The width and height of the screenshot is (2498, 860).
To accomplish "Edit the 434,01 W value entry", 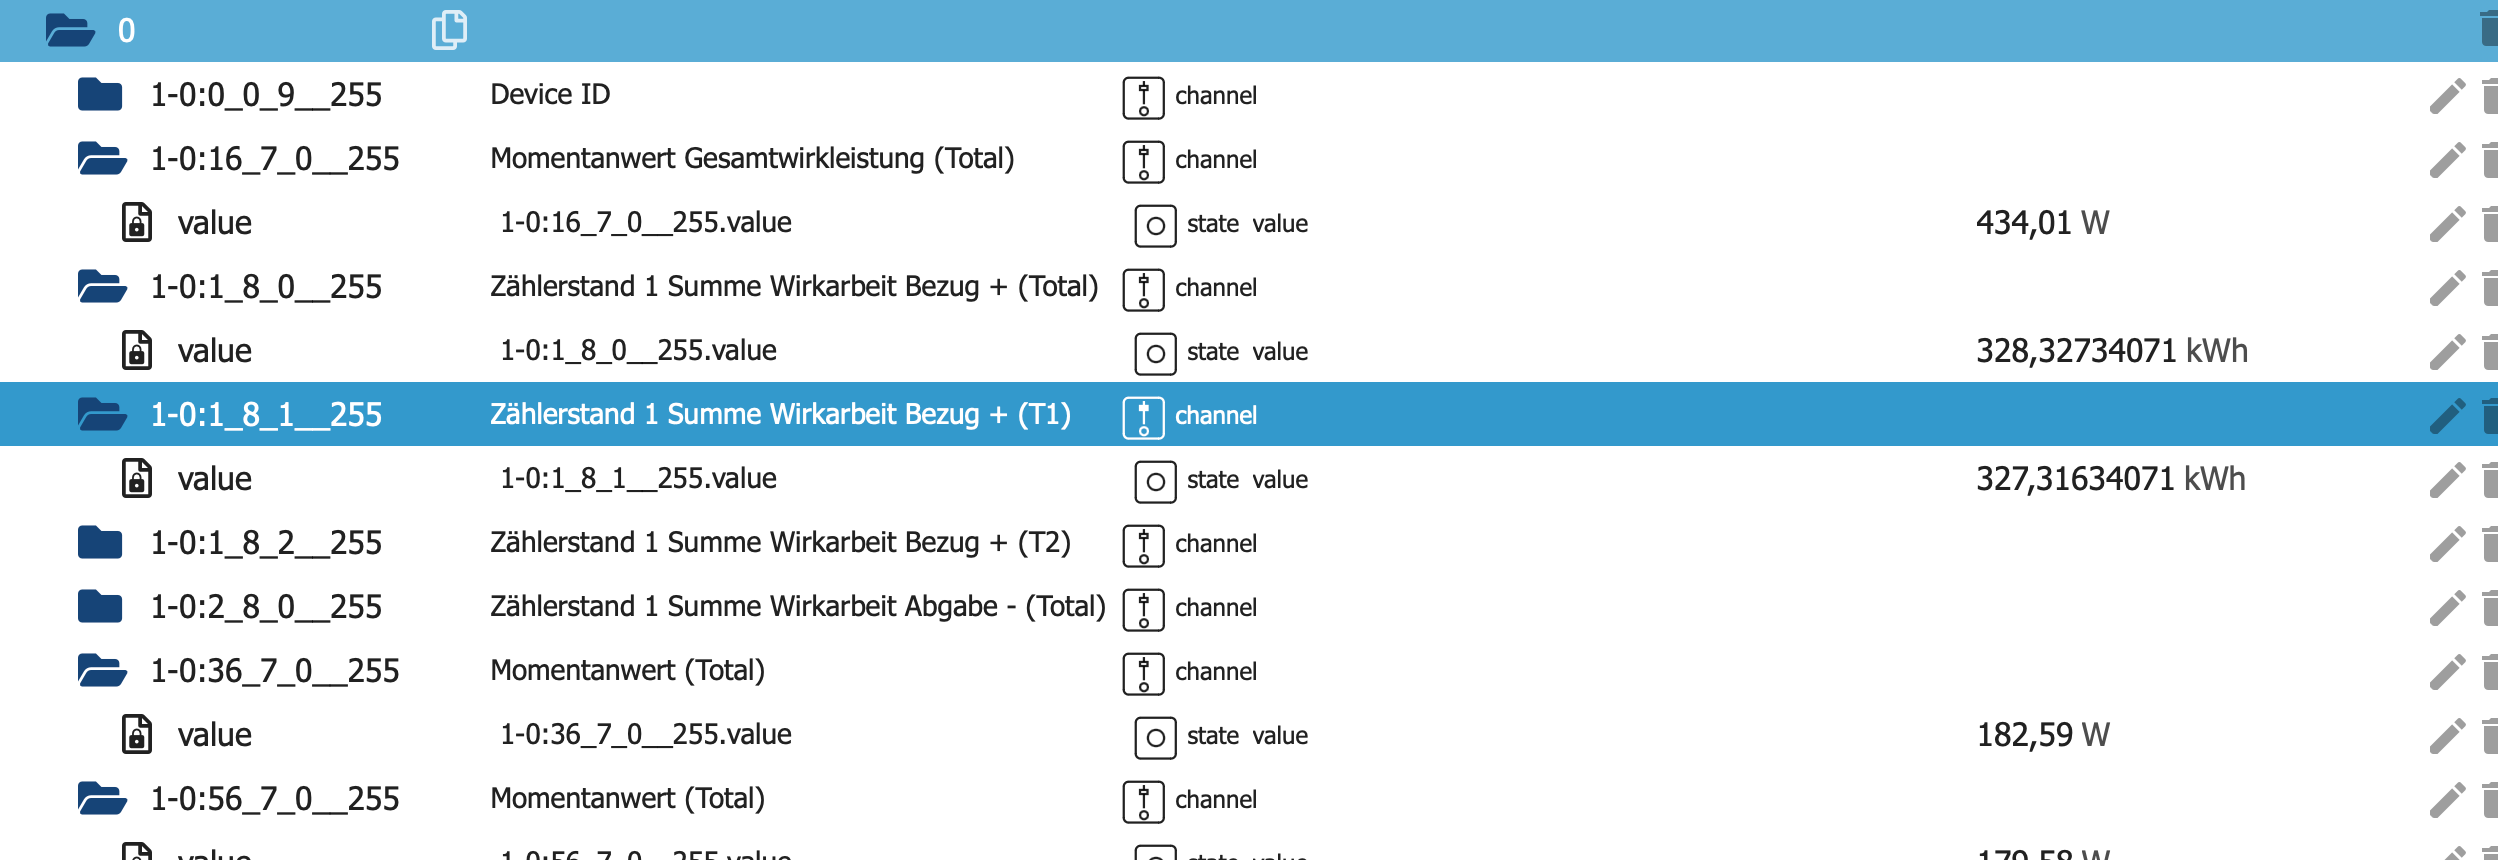I will 2447,224.
